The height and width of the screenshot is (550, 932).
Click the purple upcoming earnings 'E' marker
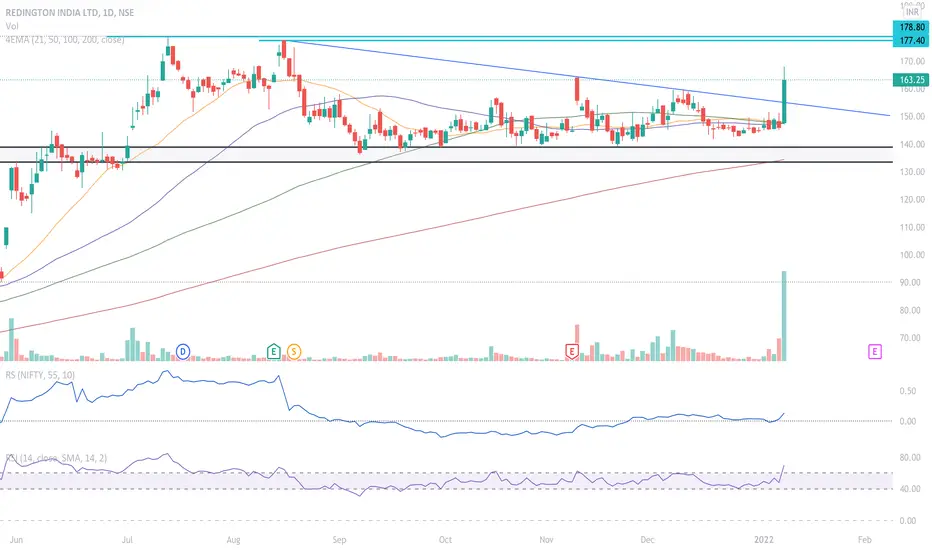pyautogui.click(x=874, y=351)
